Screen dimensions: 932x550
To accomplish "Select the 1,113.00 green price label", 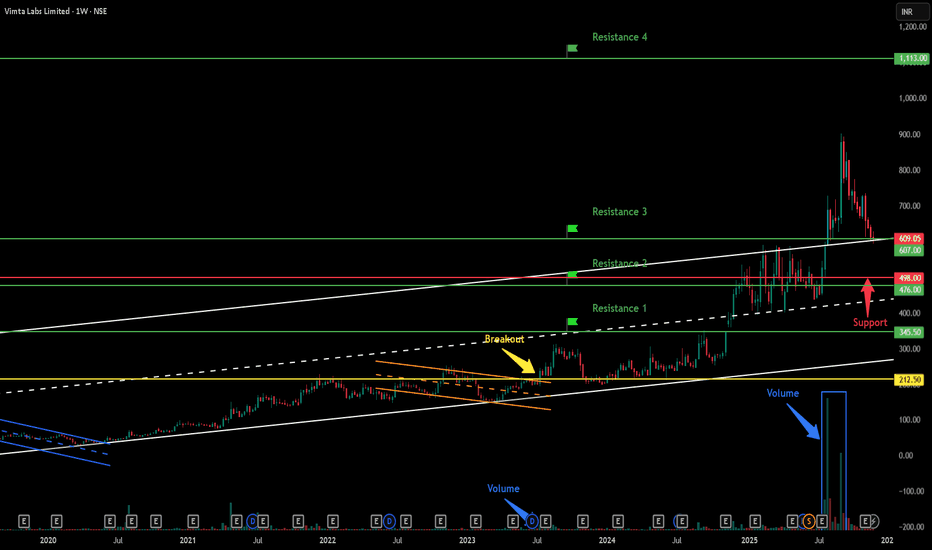I will click(x=912, y=58).
